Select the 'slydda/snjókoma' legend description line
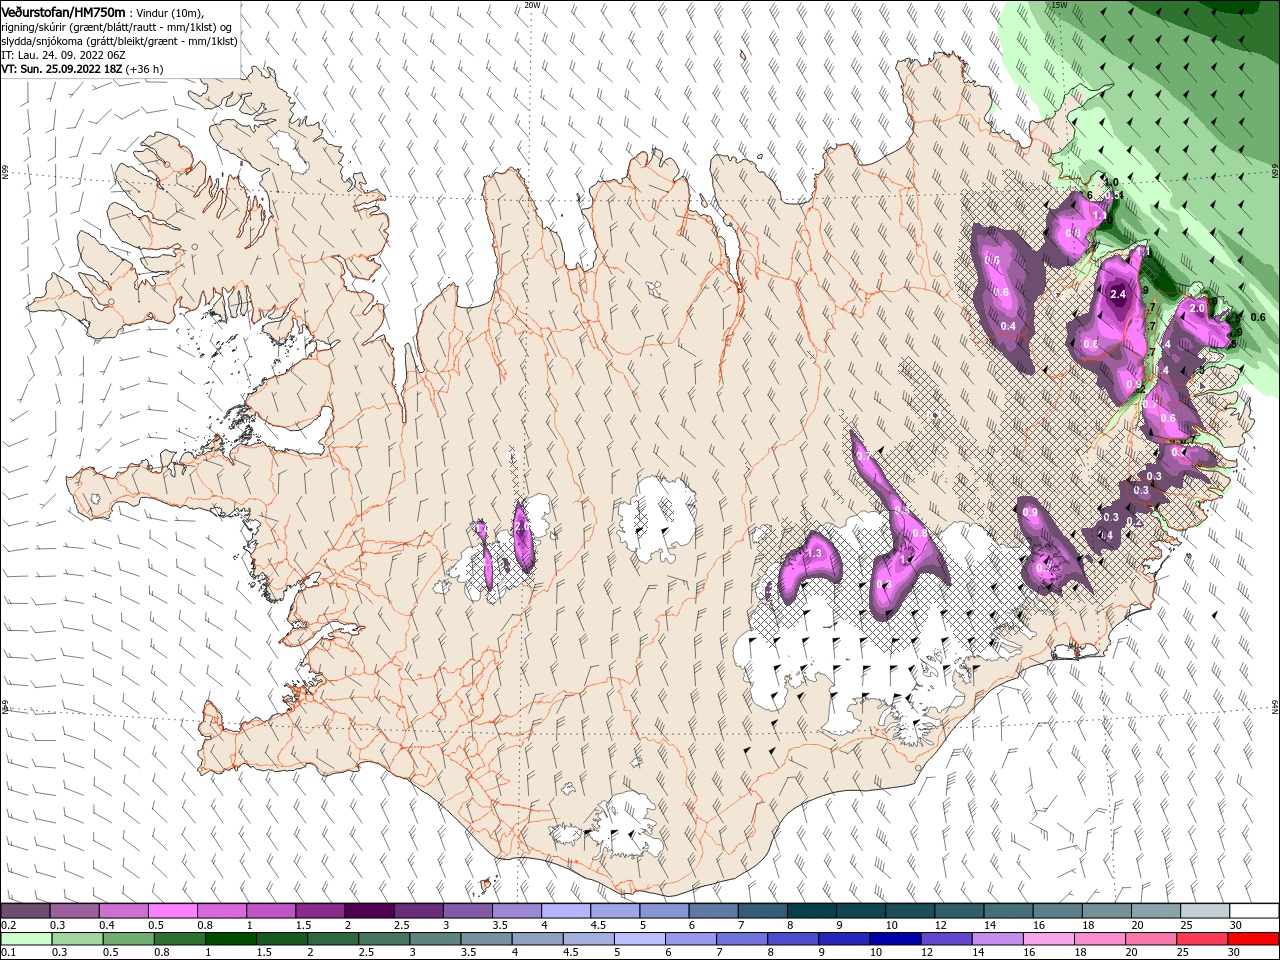This screenshot has height=960, width=1280. coord(119,41)
